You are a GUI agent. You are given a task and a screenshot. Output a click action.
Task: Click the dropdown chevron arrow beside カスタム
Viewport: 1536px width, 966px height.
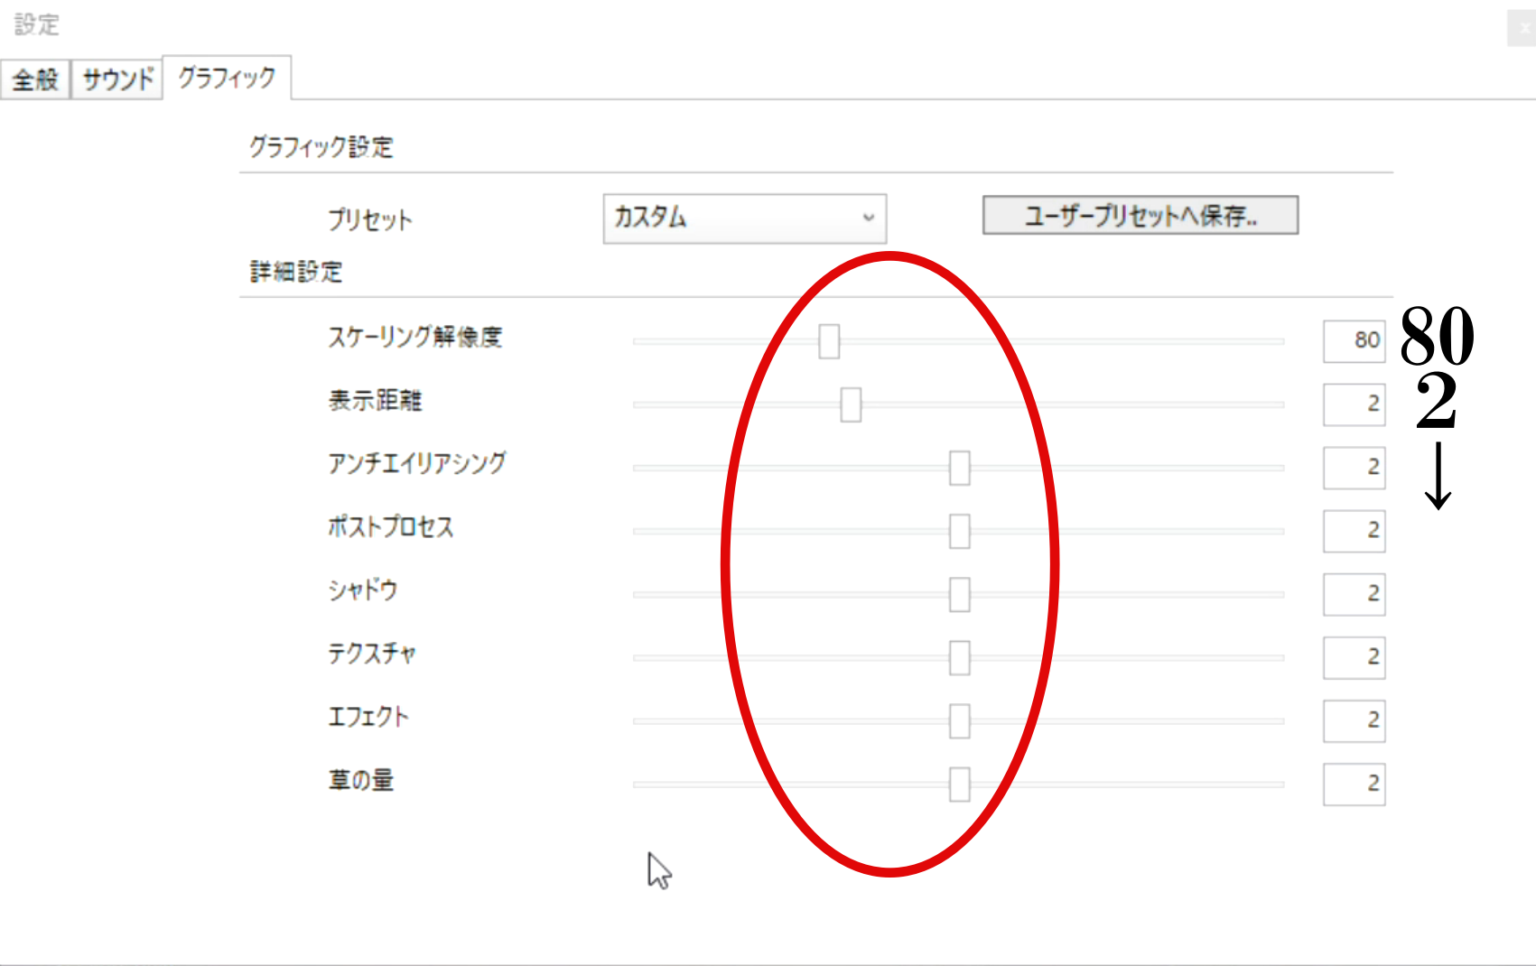click(x=868, y=218)
